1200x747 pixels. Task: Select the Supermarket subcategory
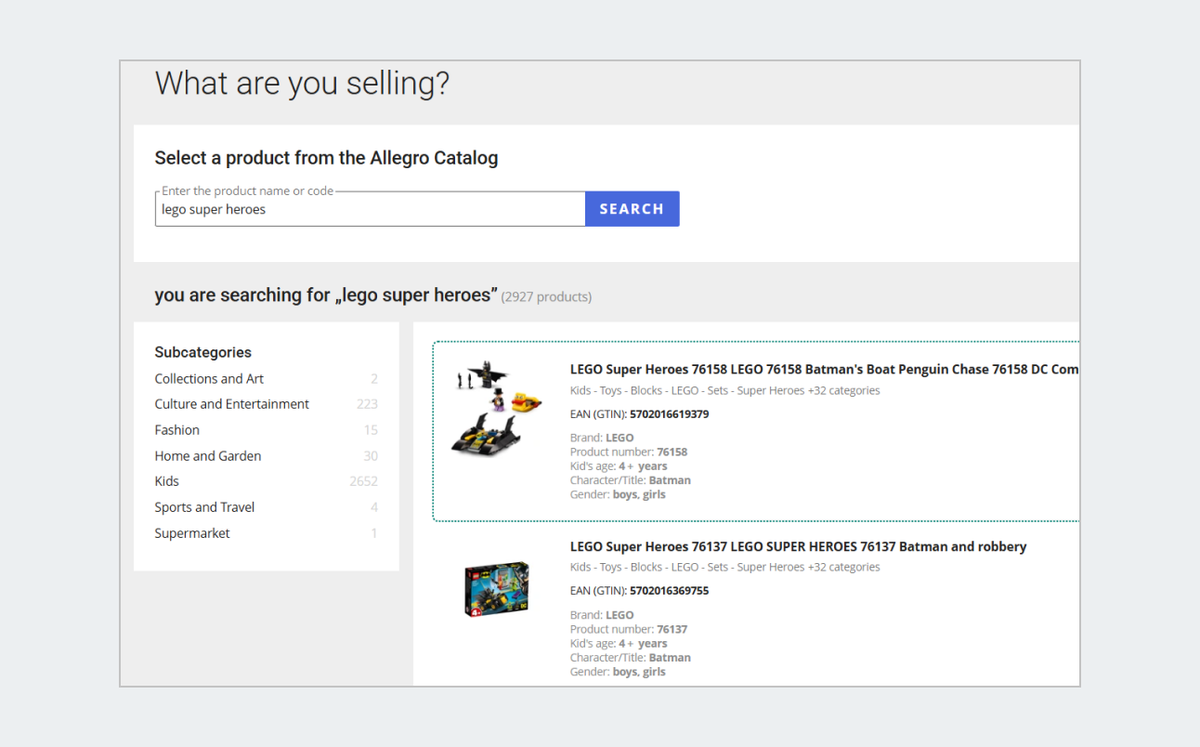tap(192, 532)
